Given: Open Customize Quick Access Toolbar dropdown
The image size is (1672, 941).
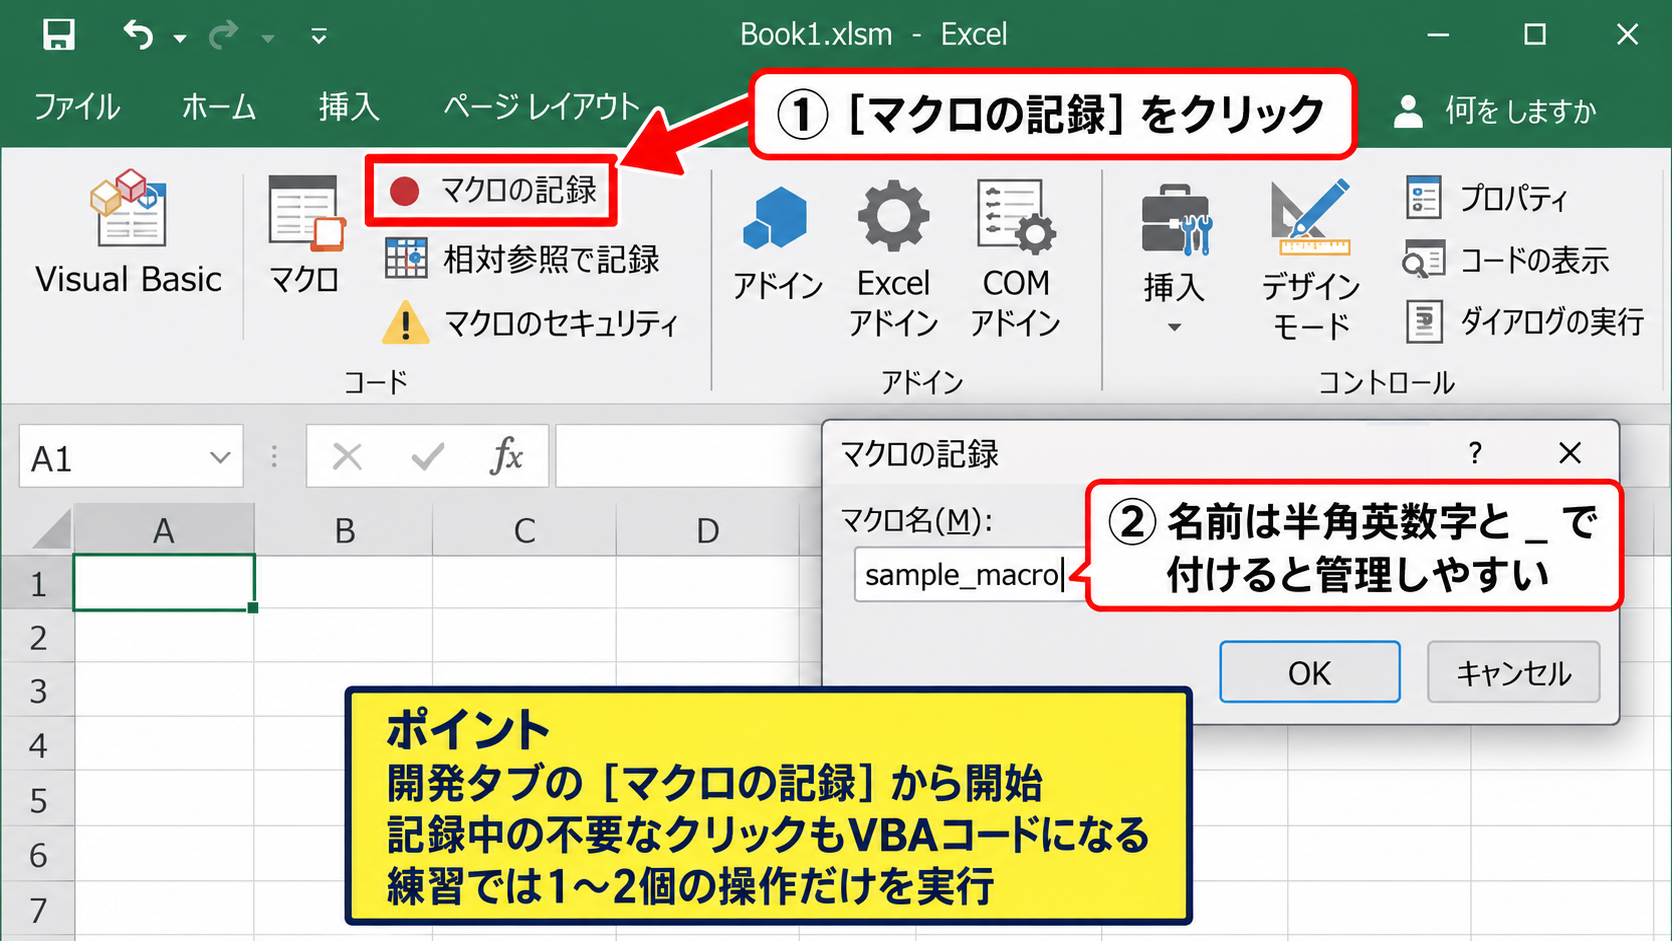Looking at the screenshot, I should click(319, 37).
